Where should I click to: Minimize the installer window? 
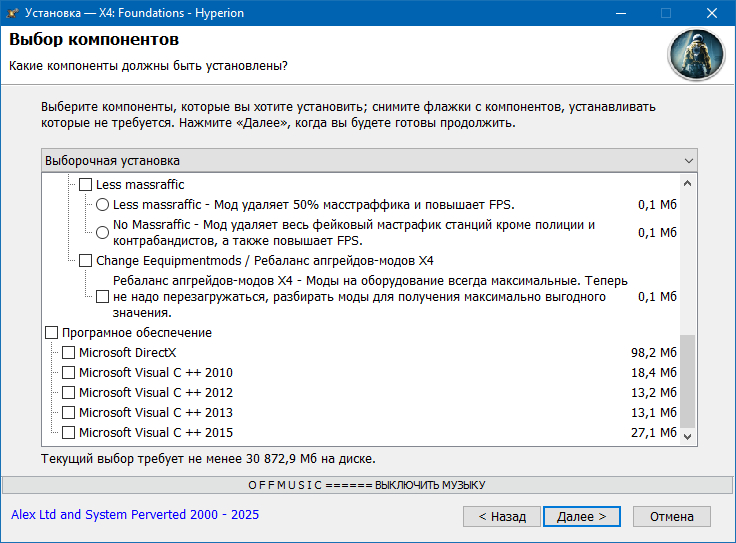(621, 13)
